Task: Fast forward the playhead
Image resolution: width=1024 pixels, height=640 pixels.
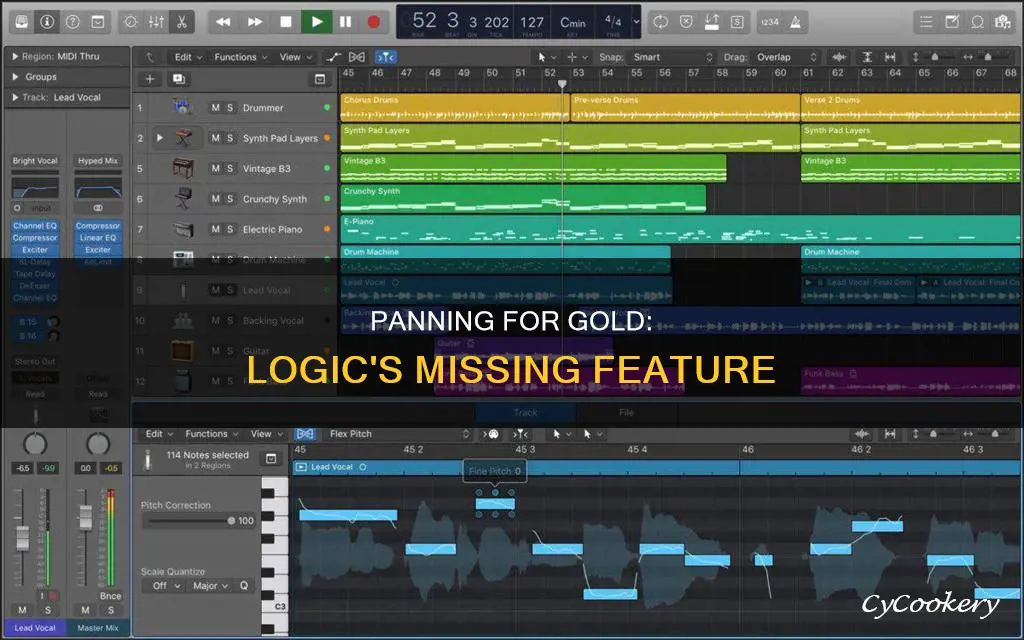Action: pos(255,22)
